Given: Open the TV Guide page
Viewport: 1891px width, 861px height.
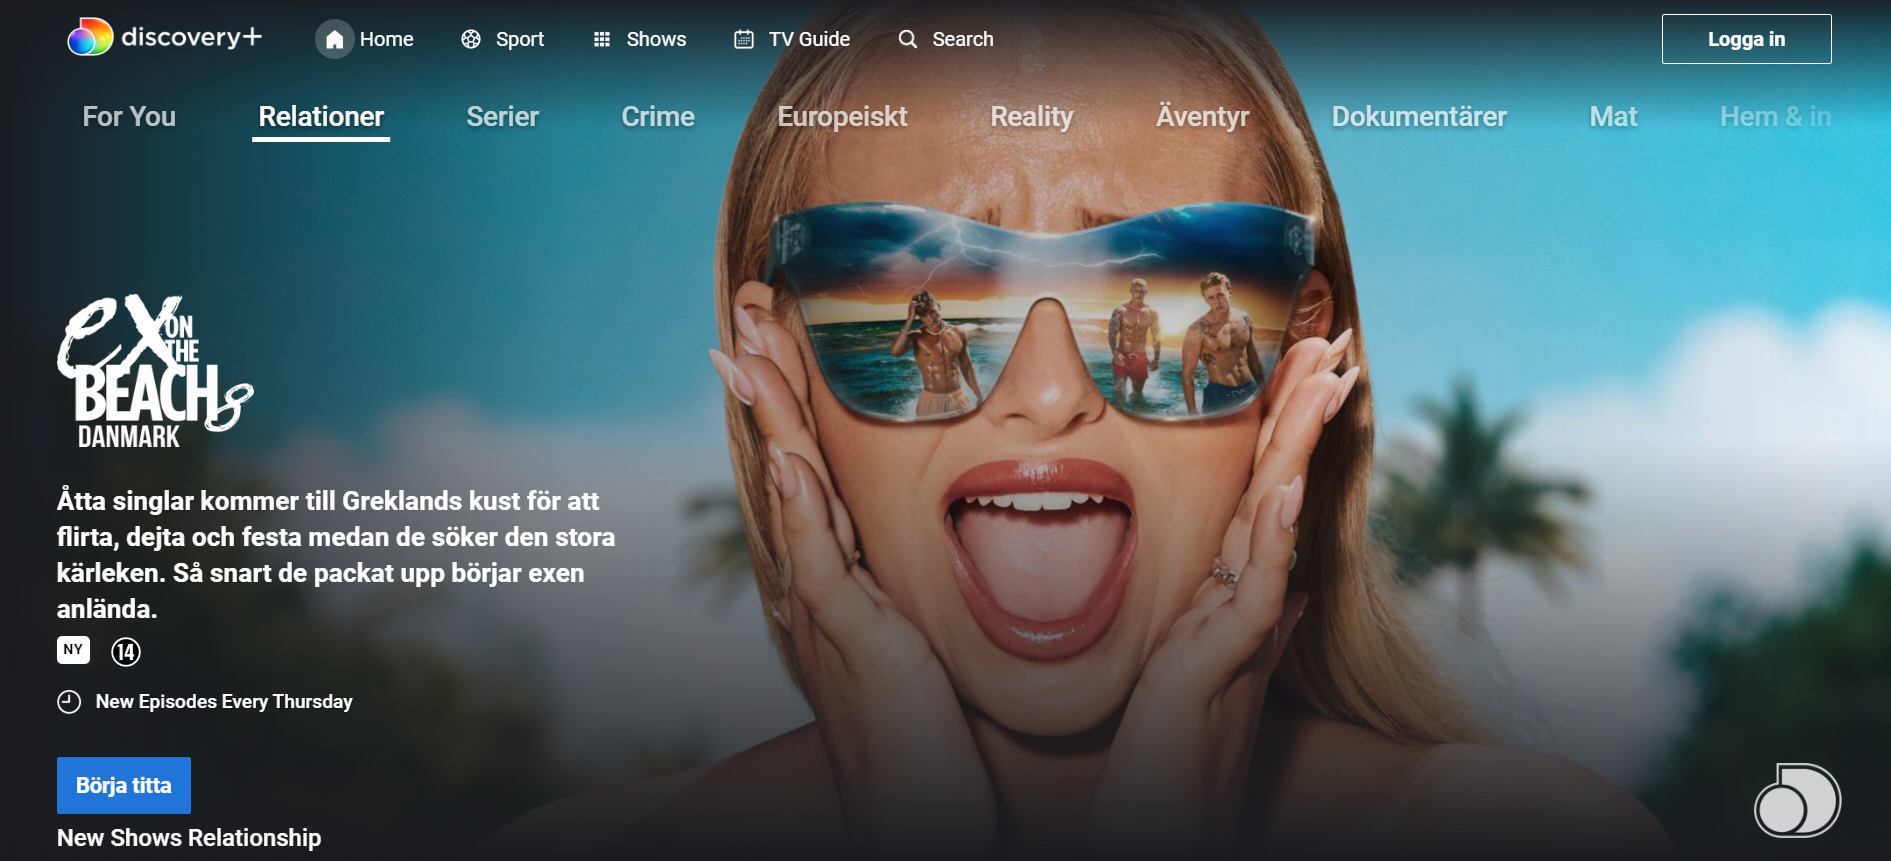Looking at the screenshot, I should pyautogui.click(x=809, y=39).
